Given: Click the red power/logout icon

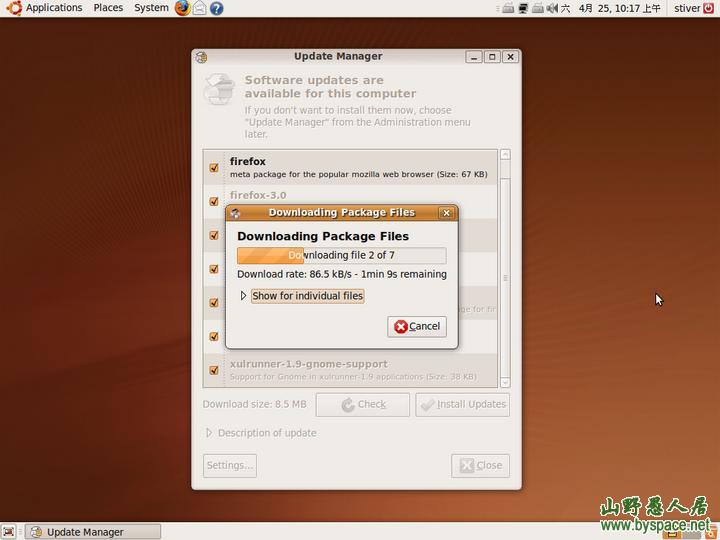Looking at the screenshot, I should tap(709, 8).
